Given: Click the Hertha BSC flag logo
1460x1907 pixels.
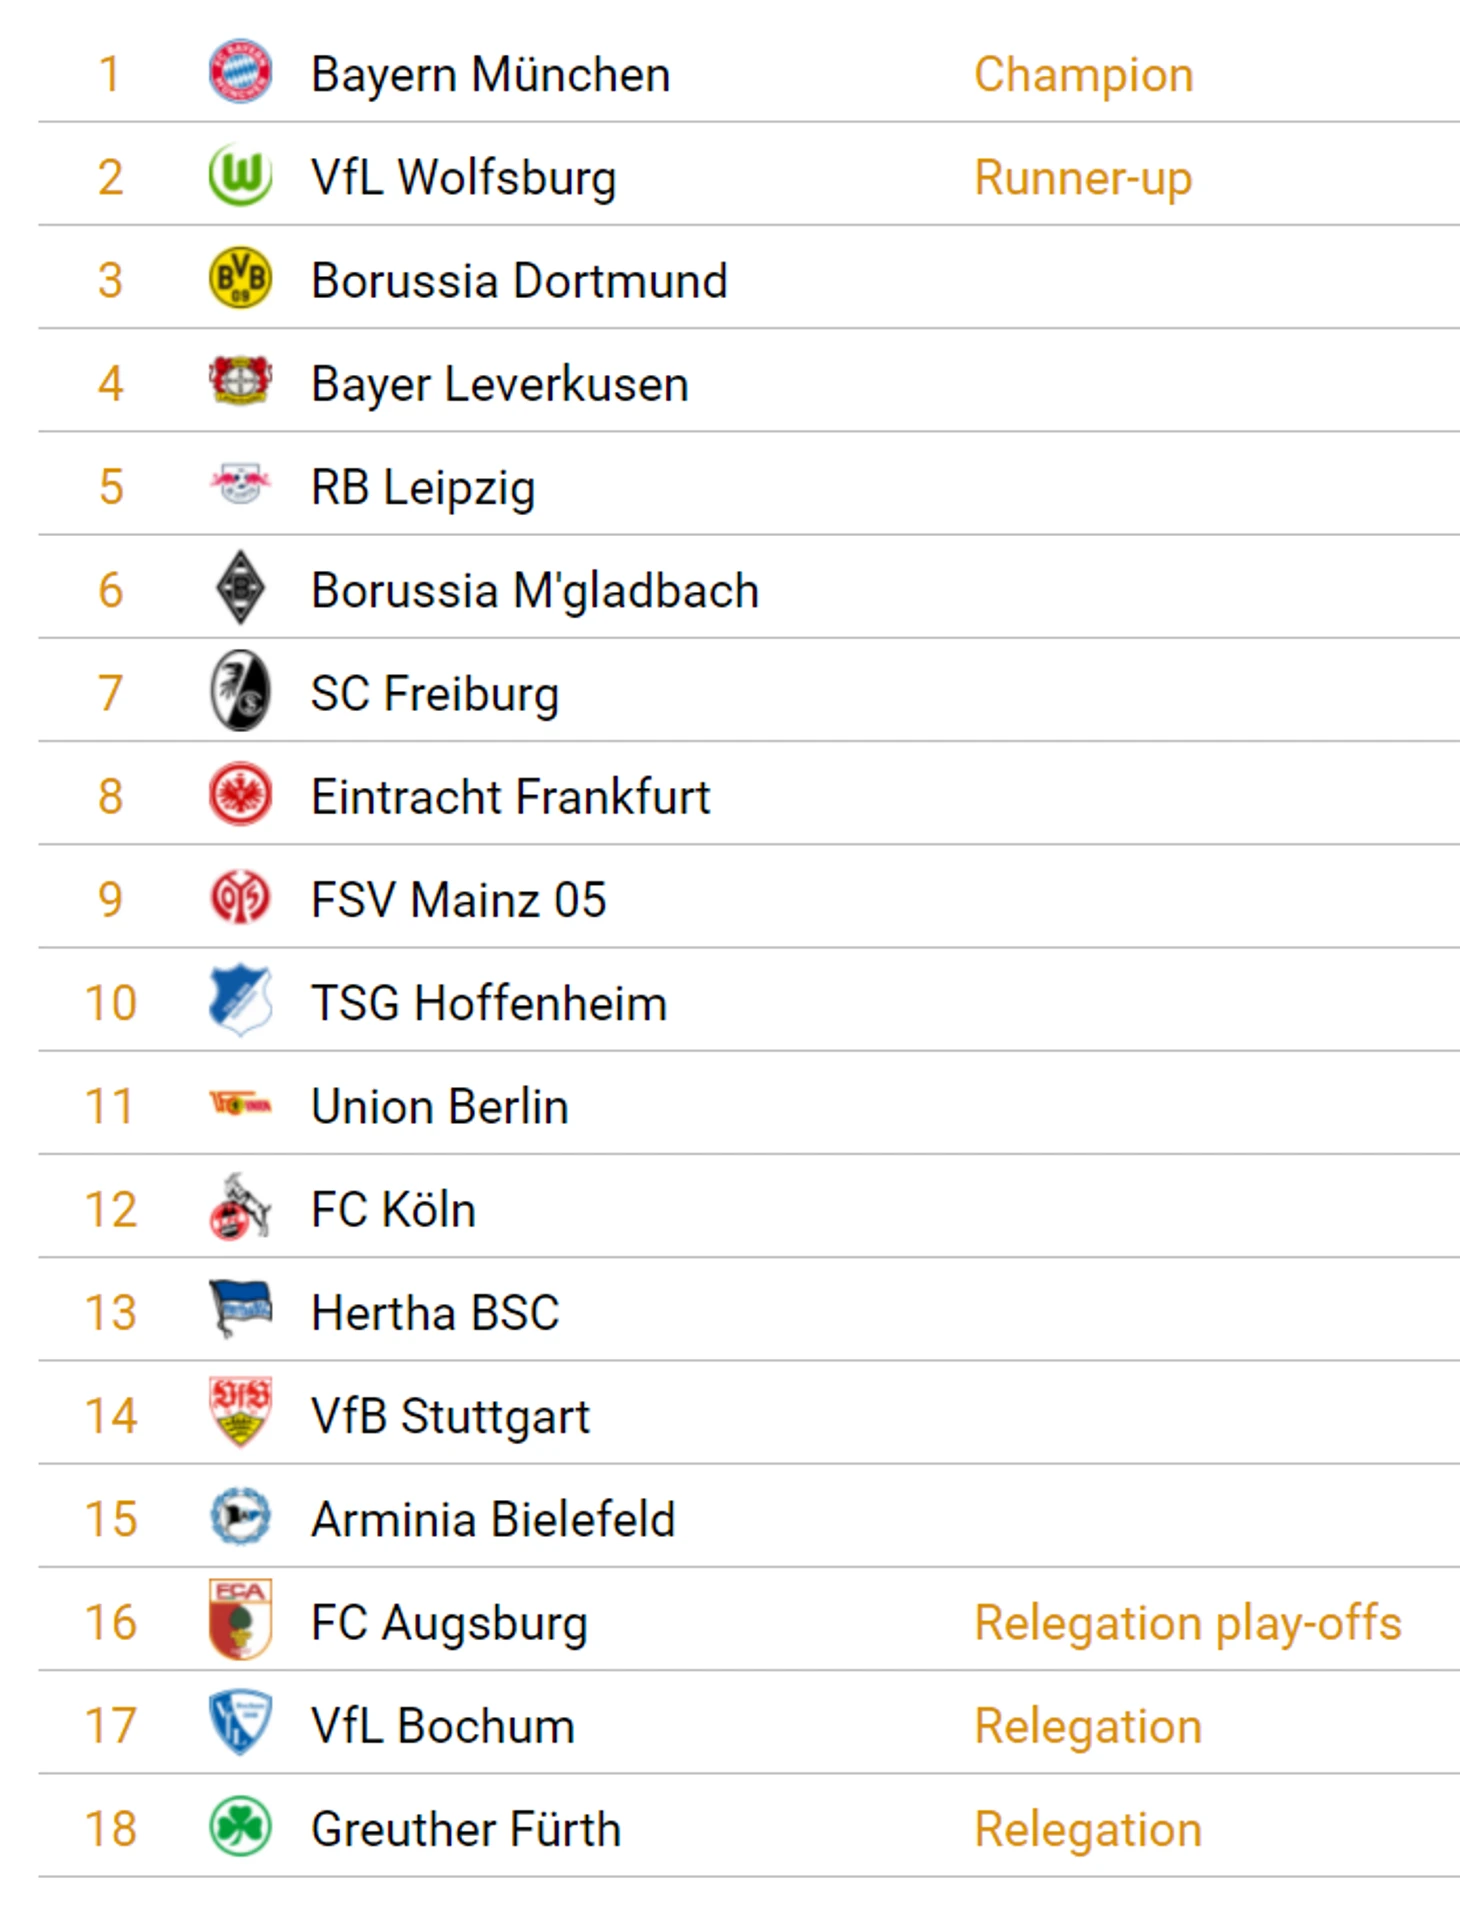Looking at the screenshot, I should click(240, 1311).
